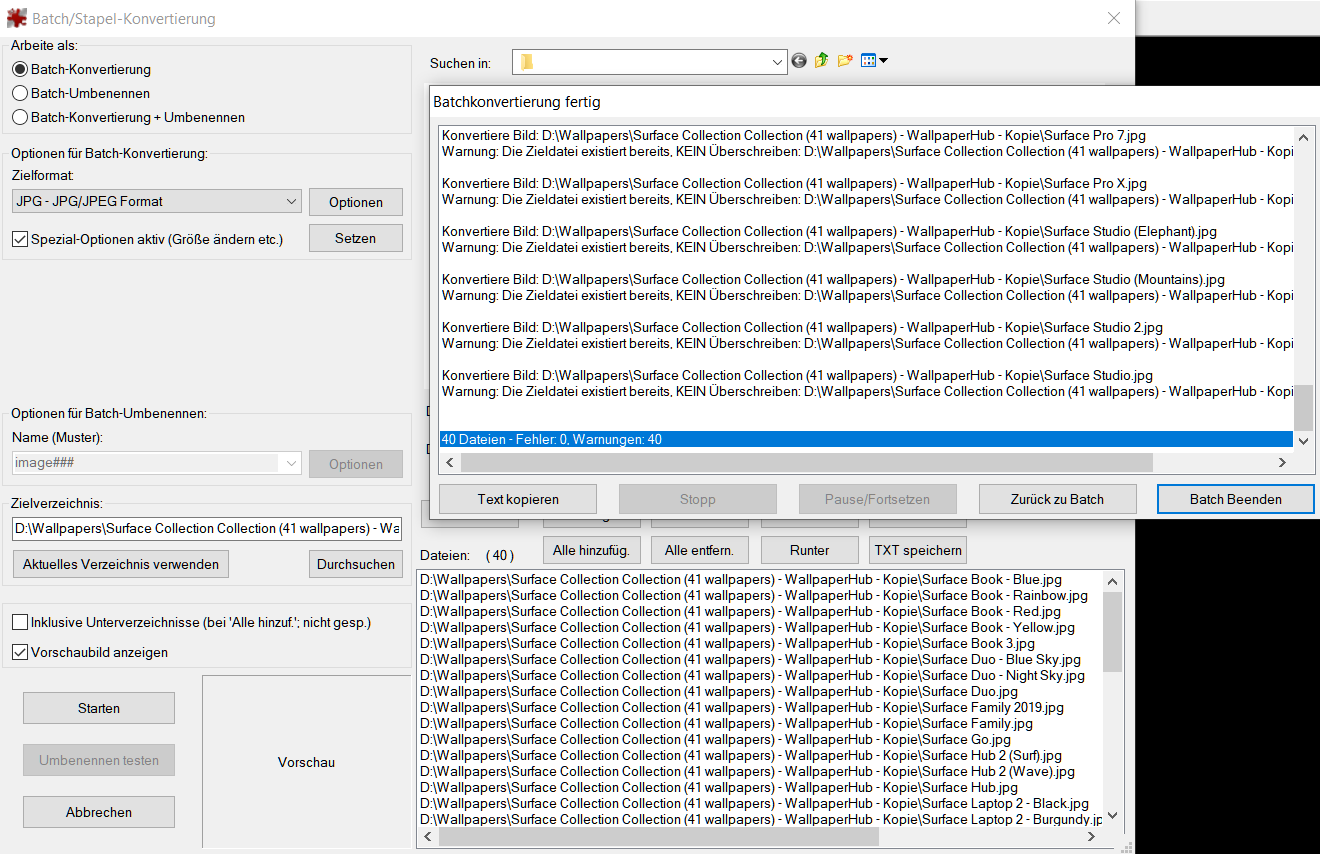The image size is (1320, 854).
Task: Disable the Vorschaubild anzeigen checkbox
Action: [x=20, y=652]
